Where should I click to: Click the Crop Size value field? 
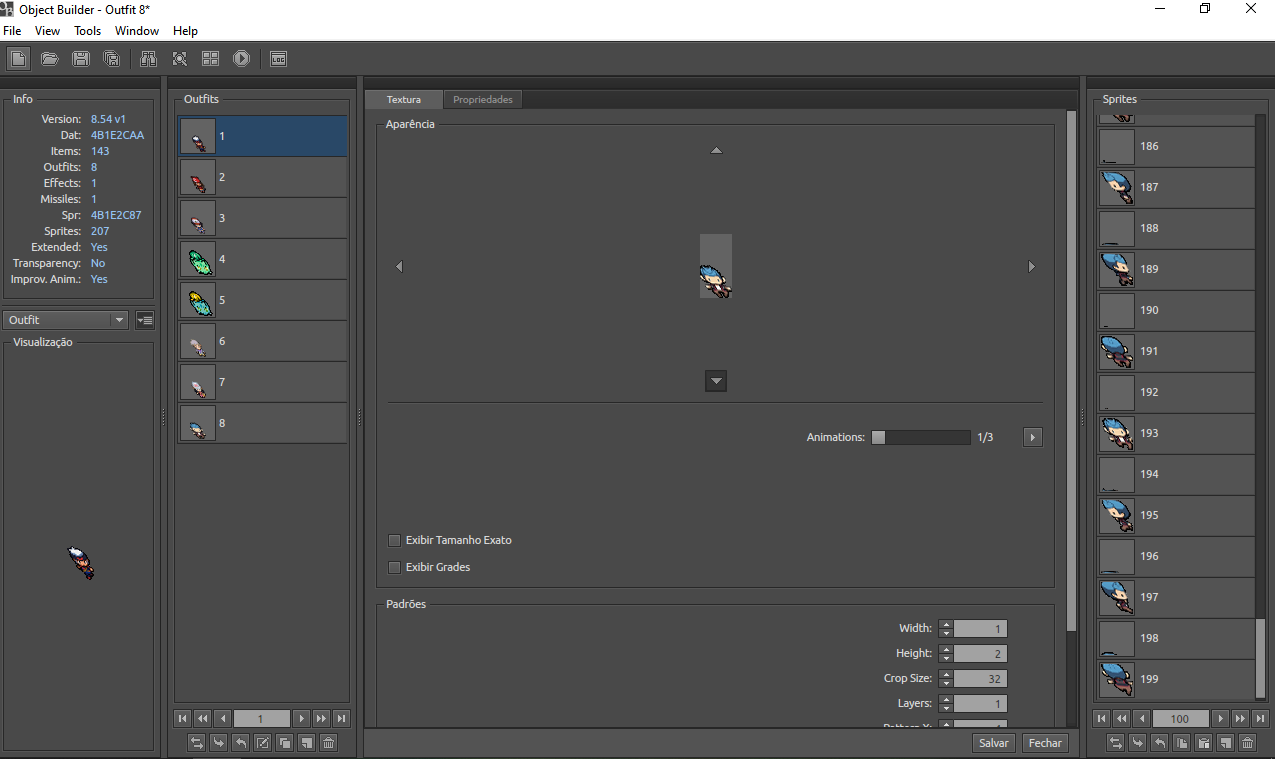coord(980,679)
